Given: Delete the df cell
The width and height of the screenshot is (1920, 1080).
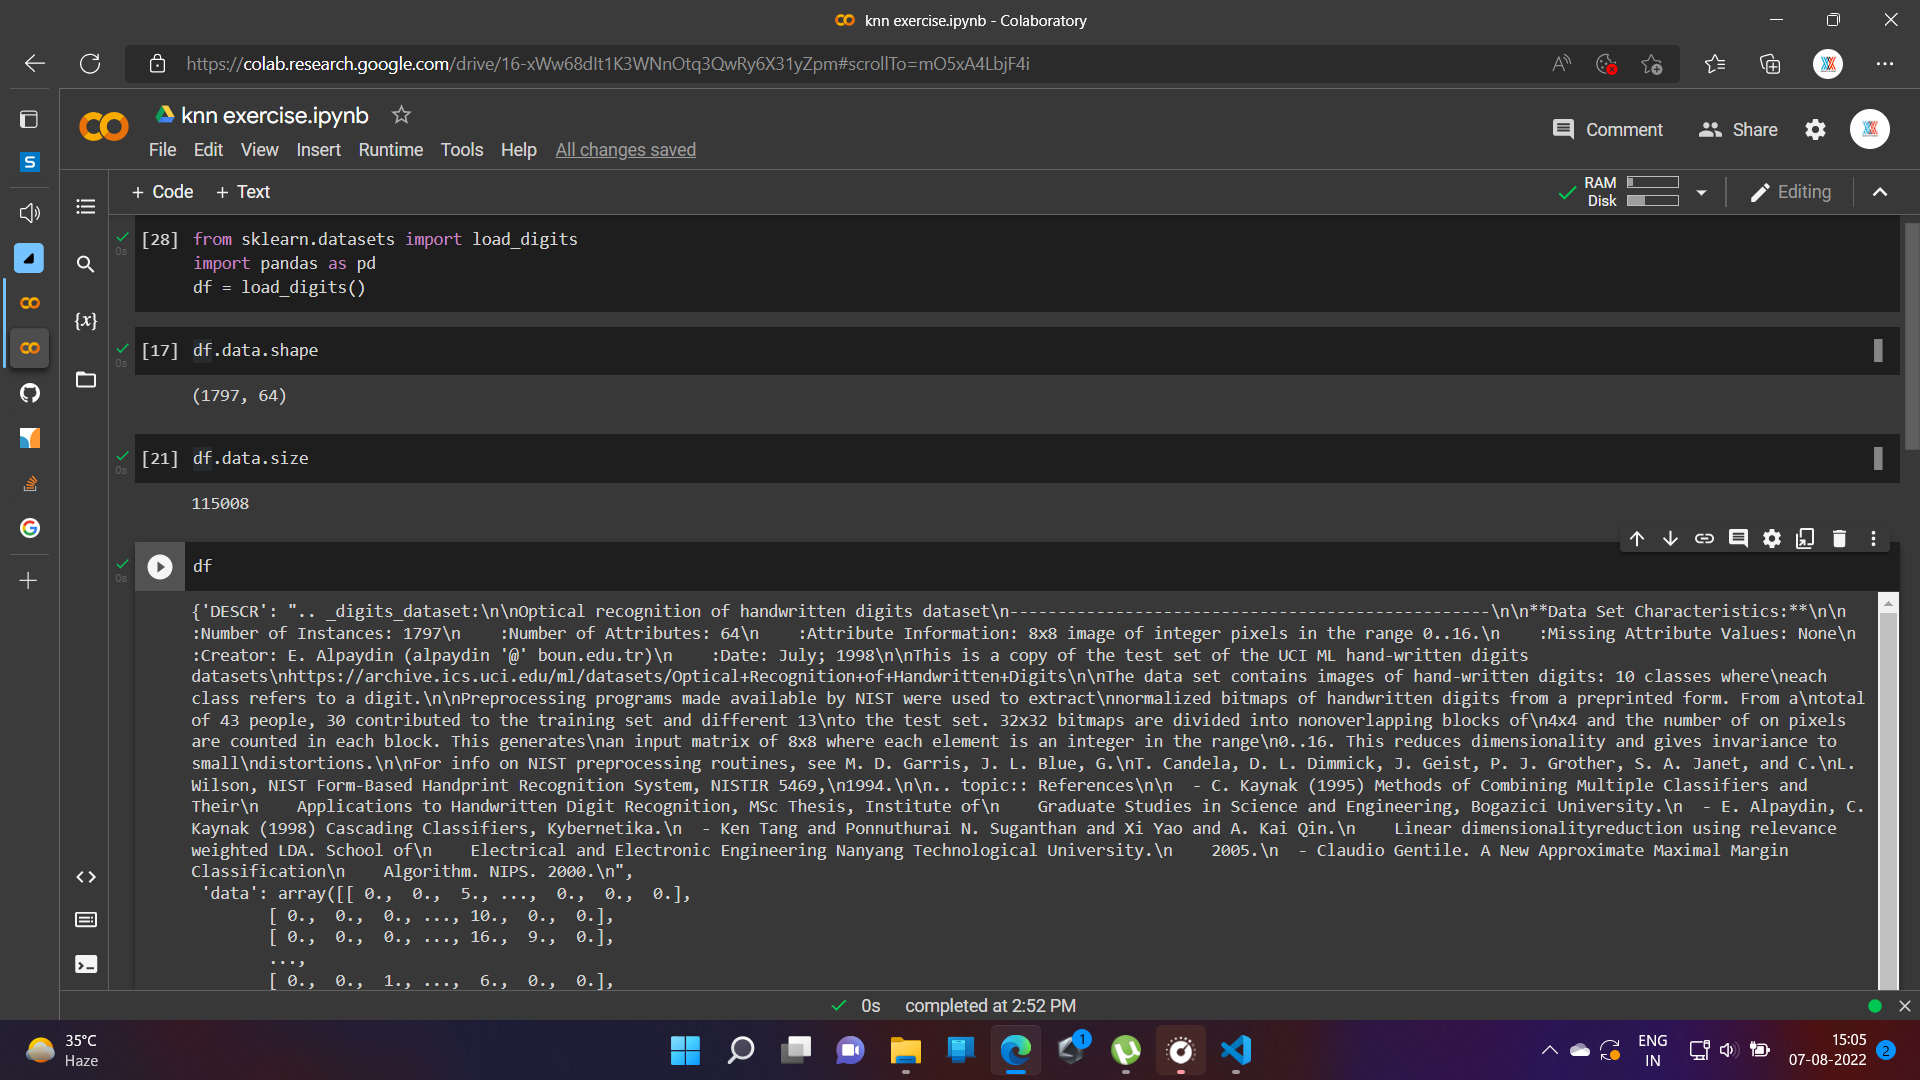Looking at the screenshot, I should click(x=1839, y=539).
